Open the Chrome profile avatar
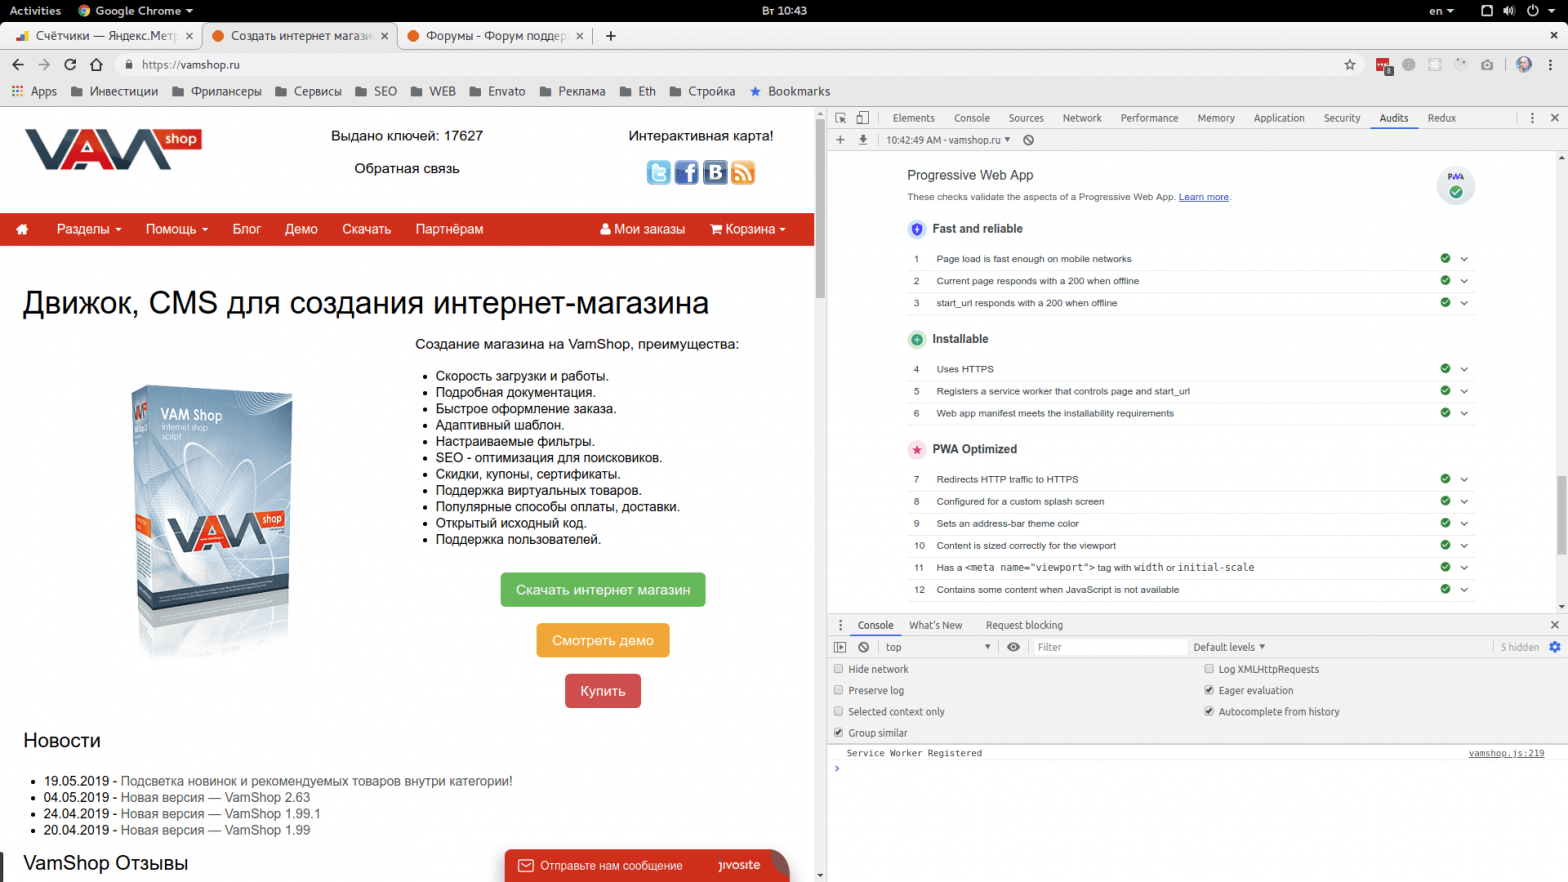1568x882 pixels. pos(1524,64)
